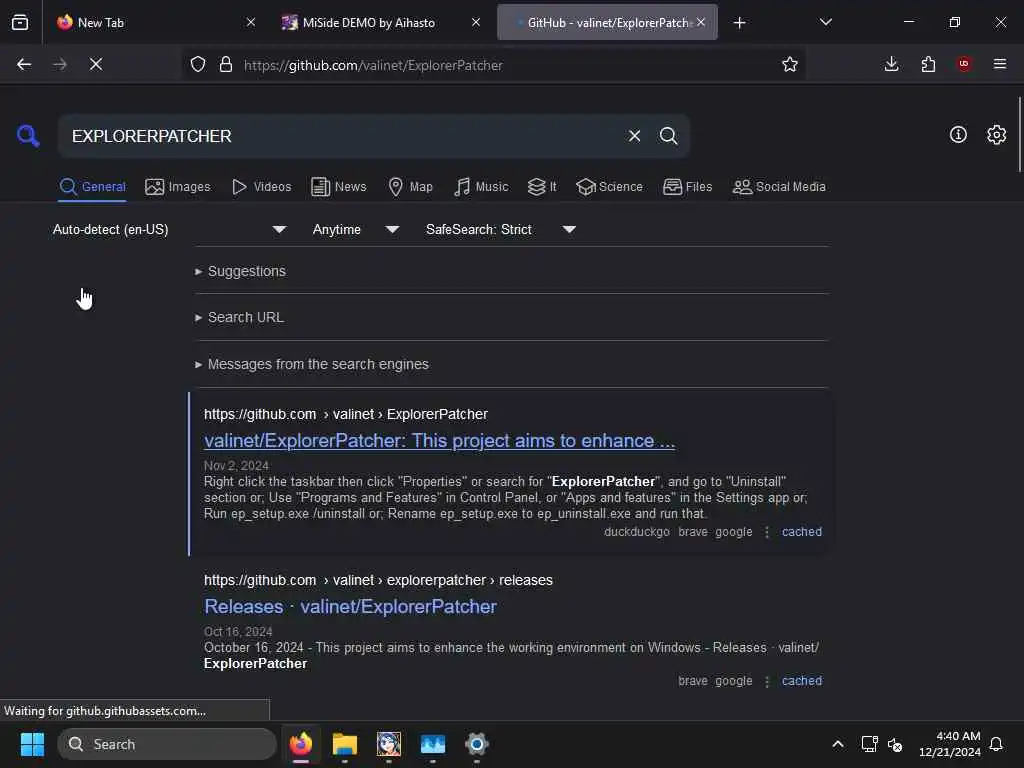
Task: Open the extensions puzzle icon
Action: pos(928,64)
